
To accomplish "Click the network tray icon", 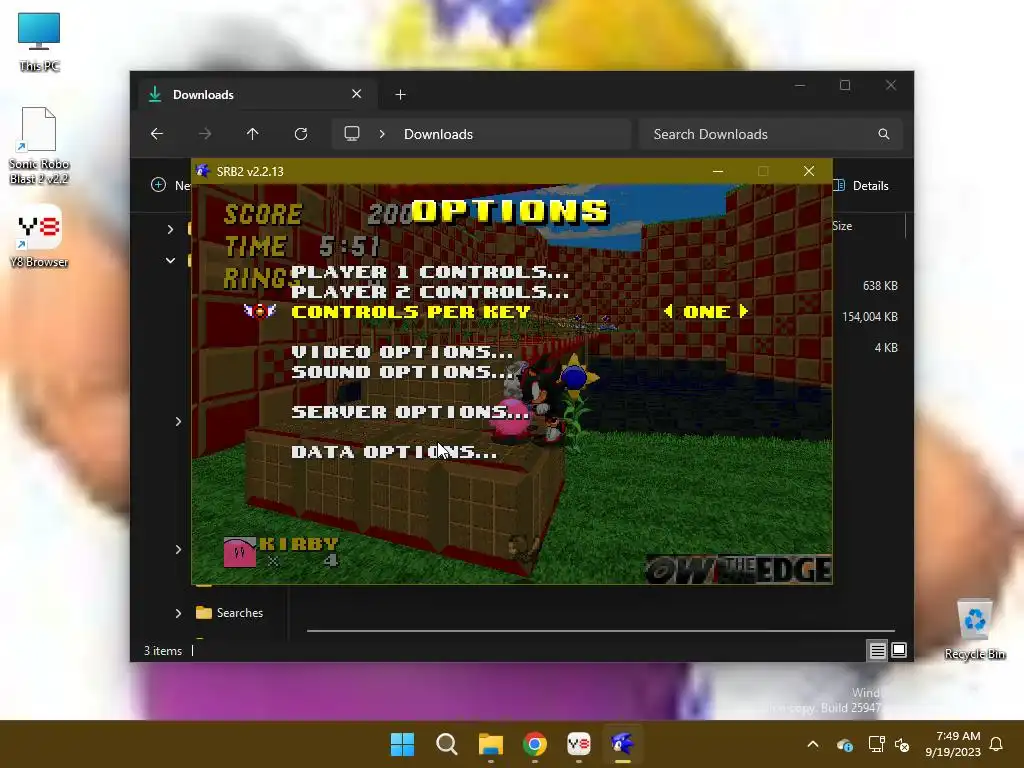I will pyautogui.click(x=876, y=744).
